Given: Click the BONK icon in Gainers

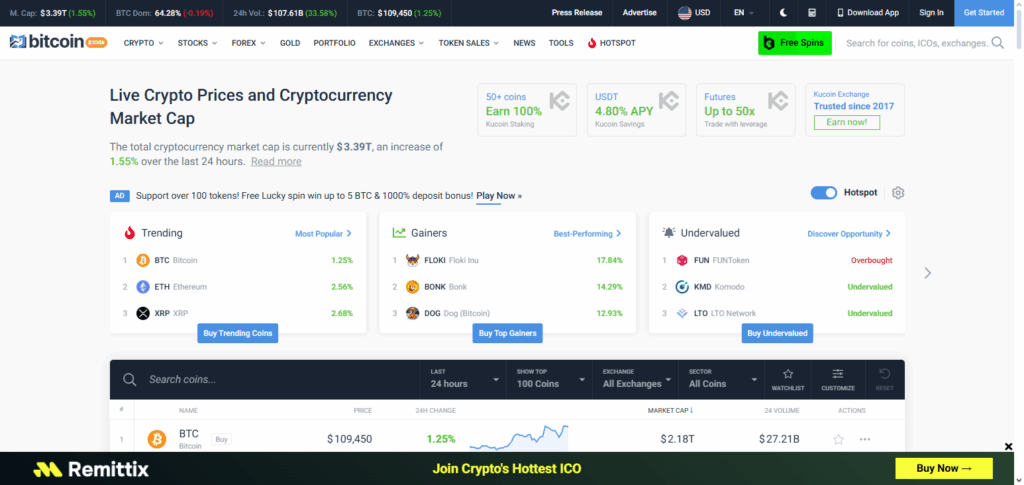Looking at the screenshot, I should click(412, 287).
